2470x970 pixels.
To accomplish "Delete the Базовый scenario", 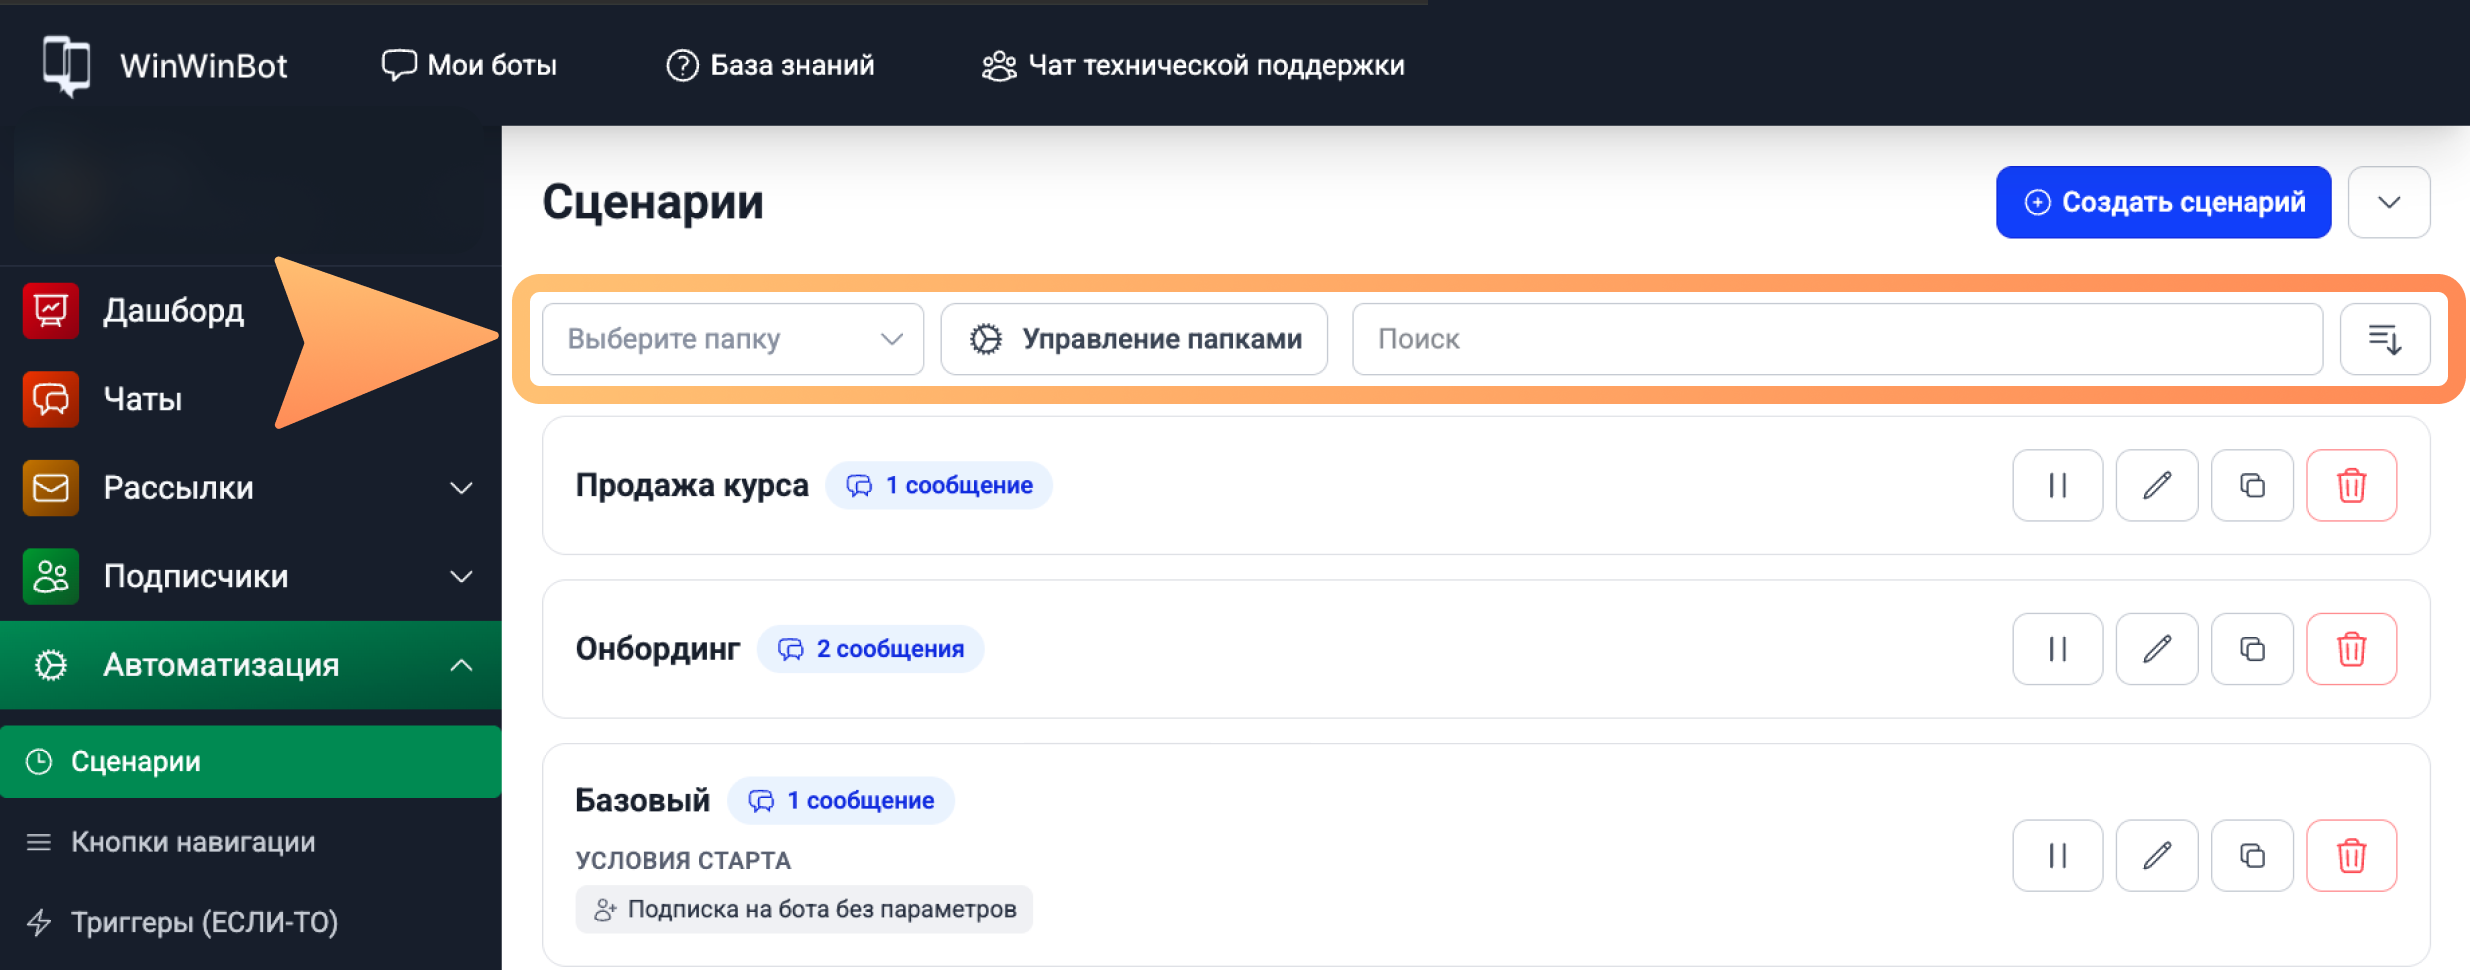I will (2350, 856).
